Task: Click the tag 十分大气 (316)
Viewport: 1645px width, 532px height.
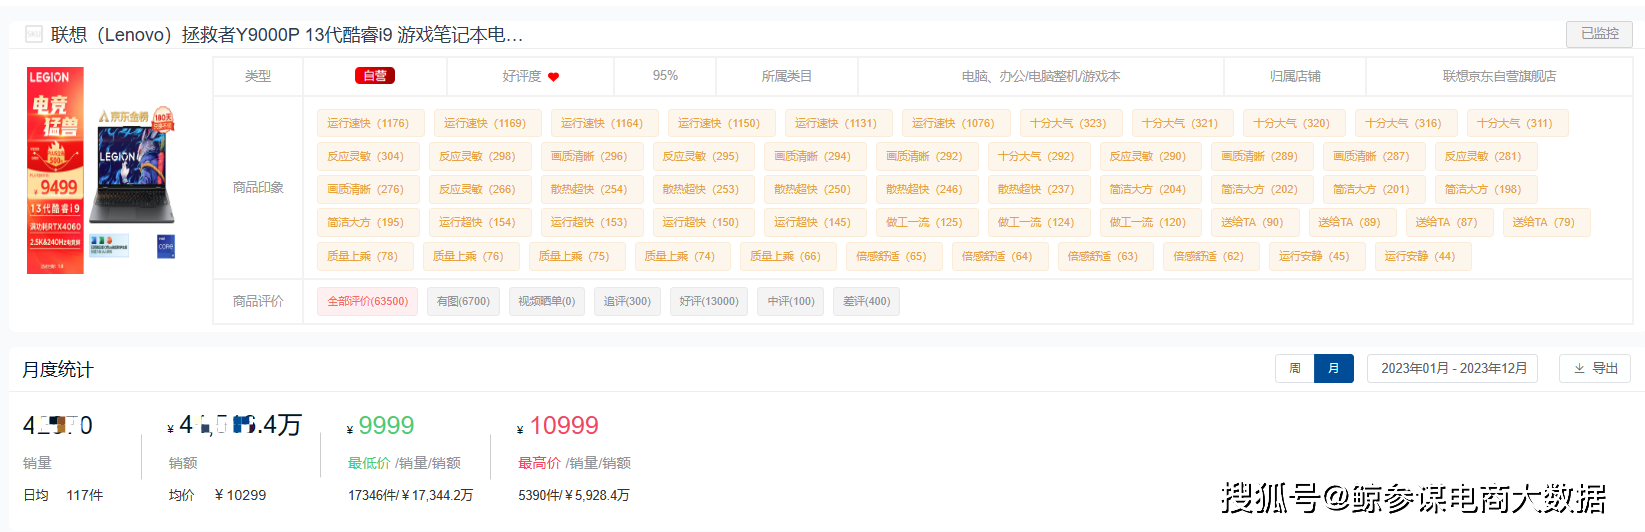Action: point(1404,123)
